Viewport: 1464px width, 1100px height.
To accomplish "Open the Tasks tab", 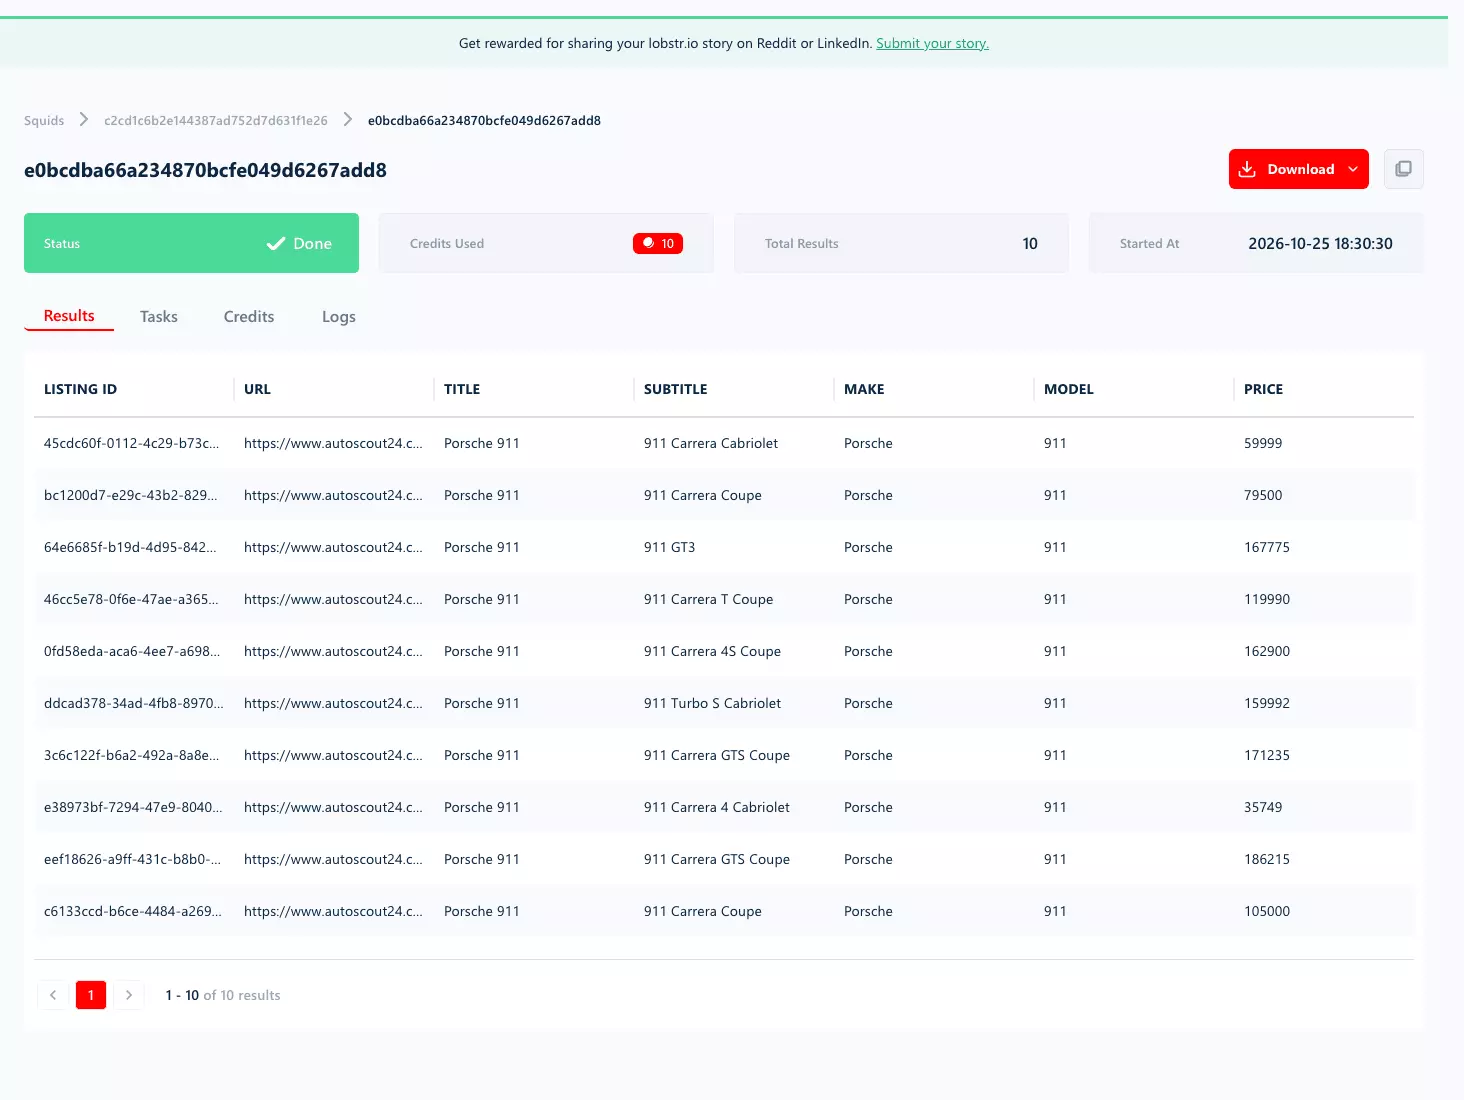I will pyautogui.click(x=159, y=317).
